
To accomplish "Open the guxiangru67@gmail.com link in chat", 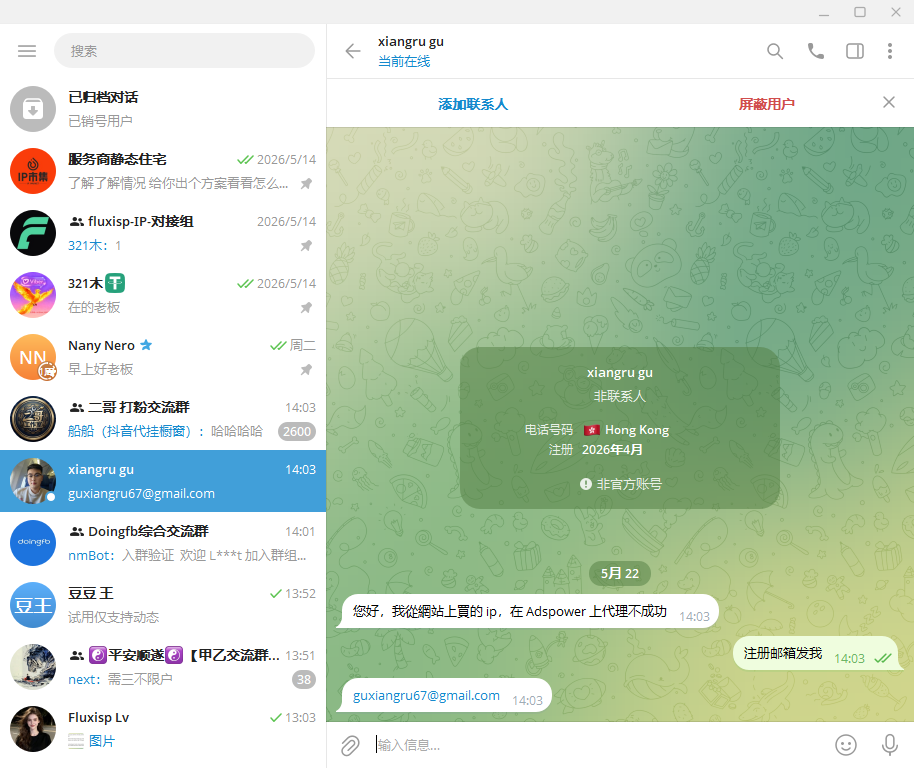I will point(426,695).
